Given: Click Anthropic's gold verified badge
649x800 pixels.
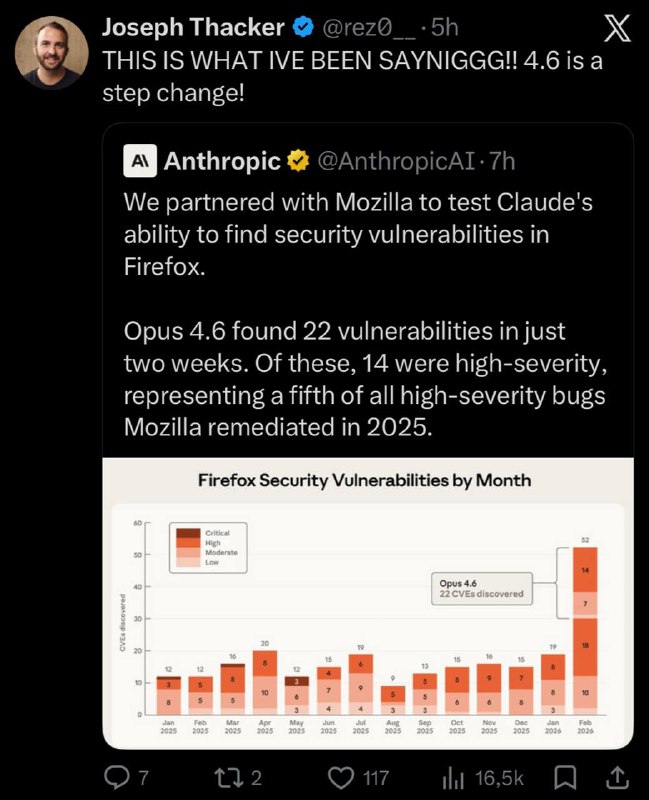Looking at the screenshot, I should click(298, 160).
